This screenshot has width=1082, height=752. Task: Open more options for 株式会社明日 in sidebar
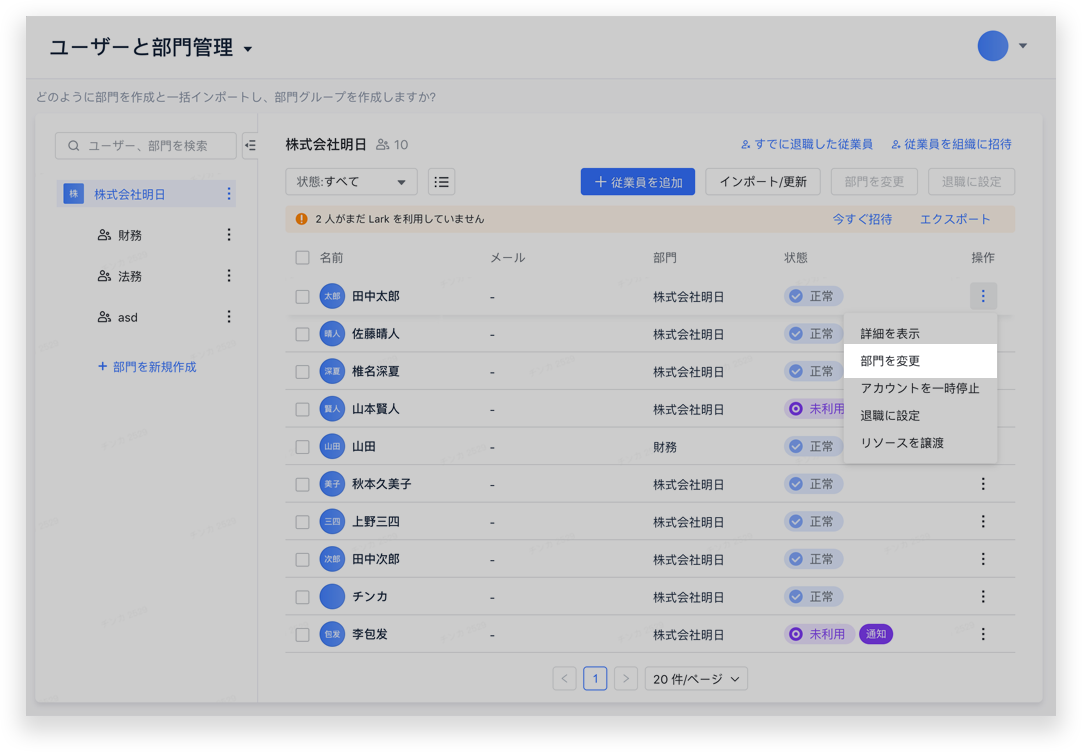tap(229, 194)
